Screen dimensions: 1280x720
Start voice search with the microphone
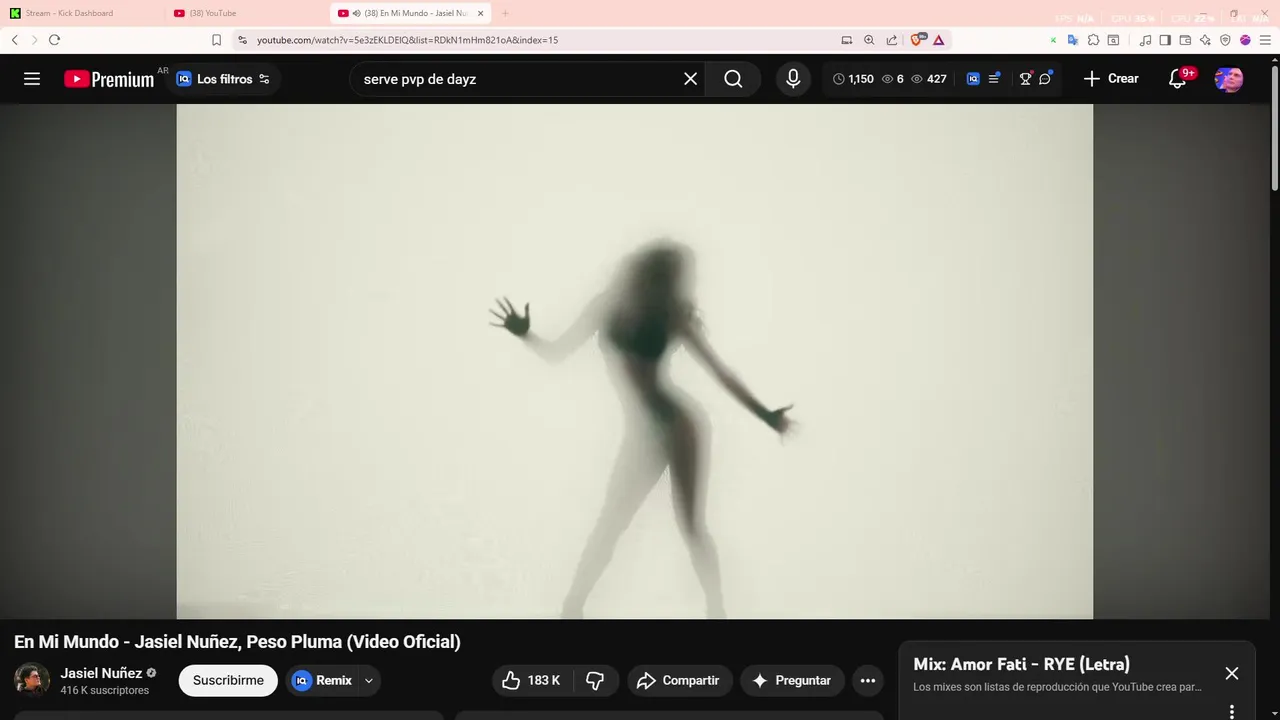tap(793, 79)
